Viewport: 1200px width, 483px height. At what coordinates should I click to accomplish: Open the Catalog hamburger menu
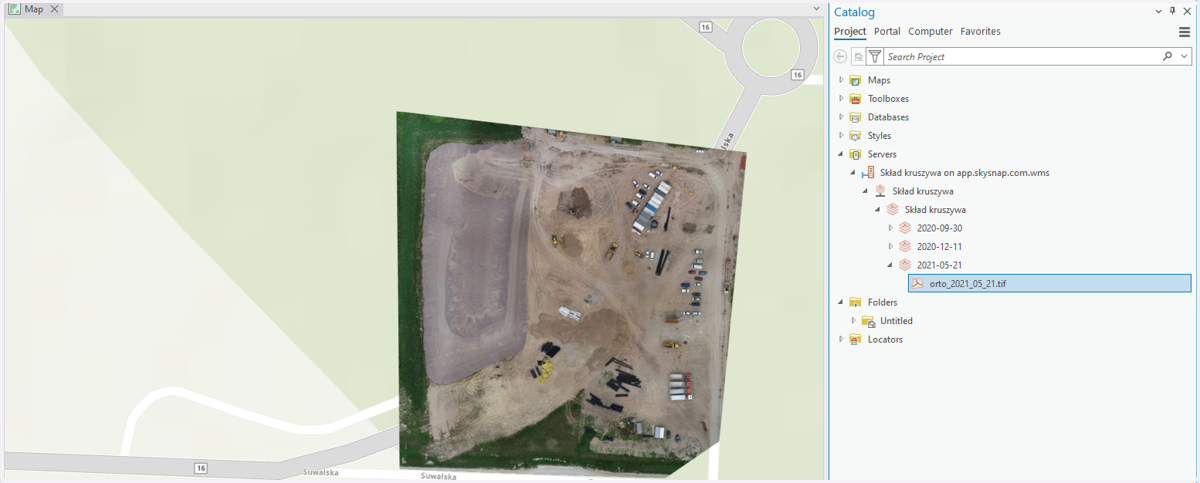(x=1184, y=32)
